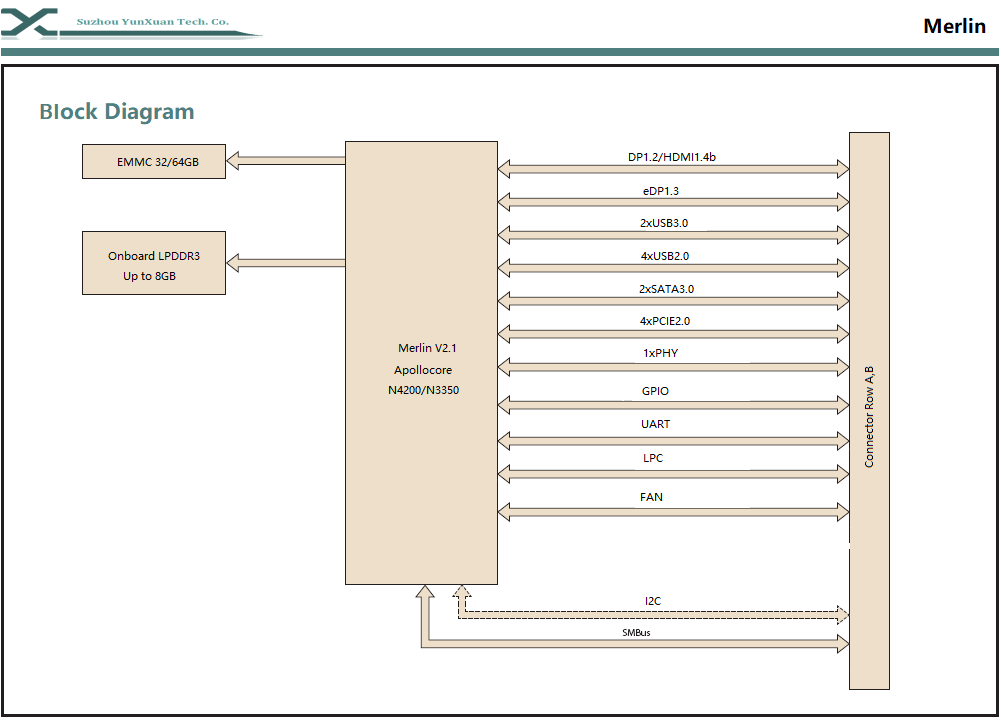
Task: Select the EMMC 32/64GB block
Action: click(x=153, y=161)
